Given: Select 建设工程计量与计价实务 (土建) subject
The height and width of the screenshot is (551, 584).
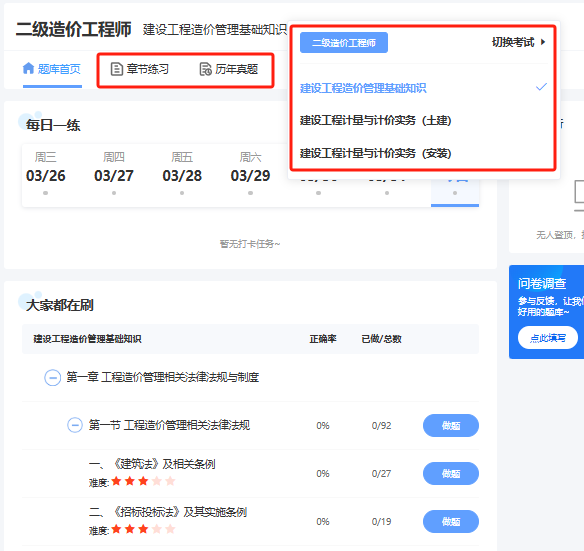Looking at the screenshot, I should point(375,120).
